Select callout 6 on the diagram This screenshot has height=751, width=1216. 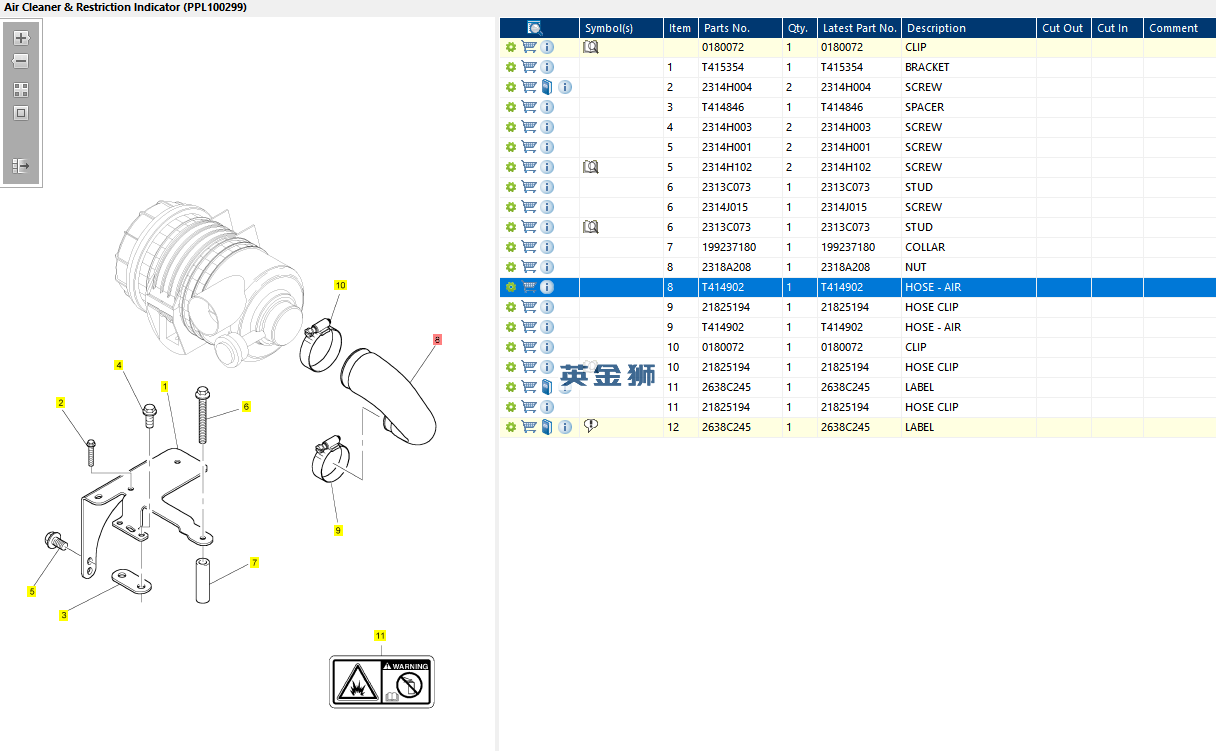pyautogui.click(x=246, y=406)
